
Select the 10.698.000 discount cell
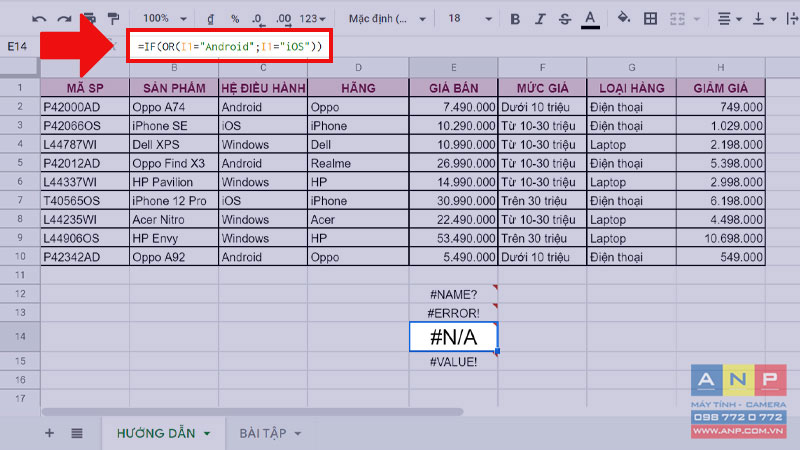[720, 238]
